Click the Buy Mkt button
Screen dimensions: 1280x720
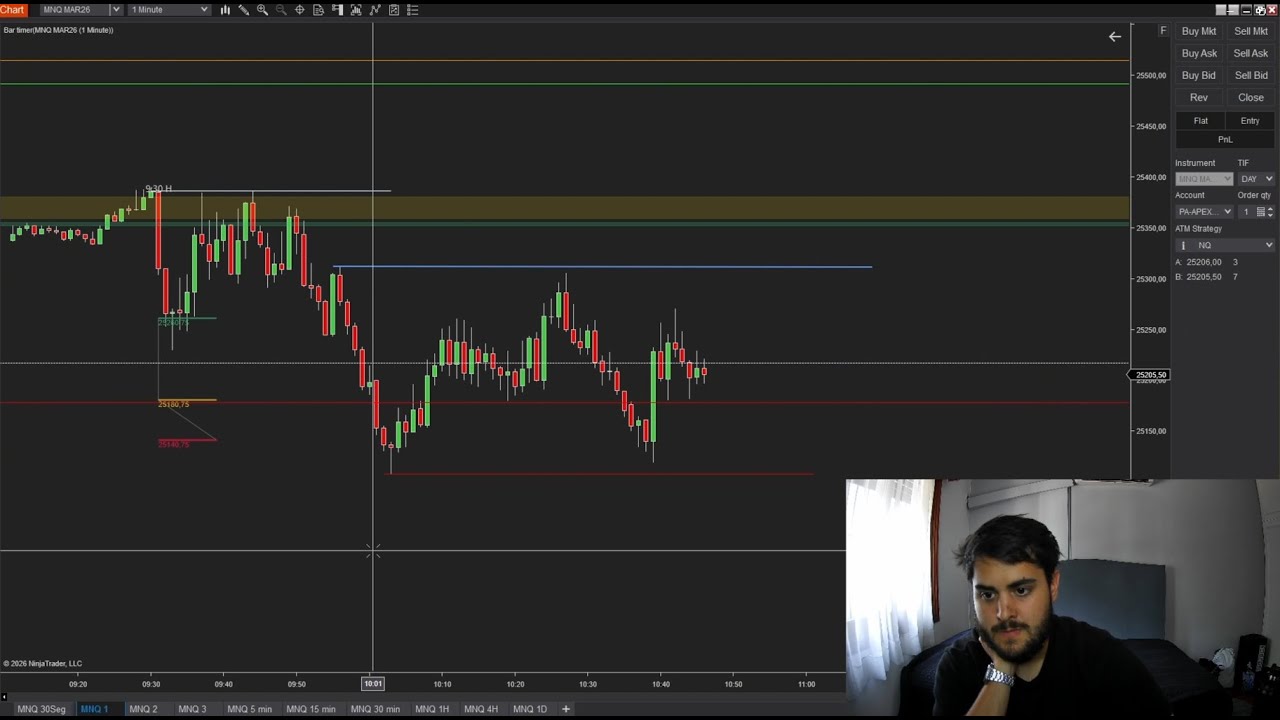1199,31
